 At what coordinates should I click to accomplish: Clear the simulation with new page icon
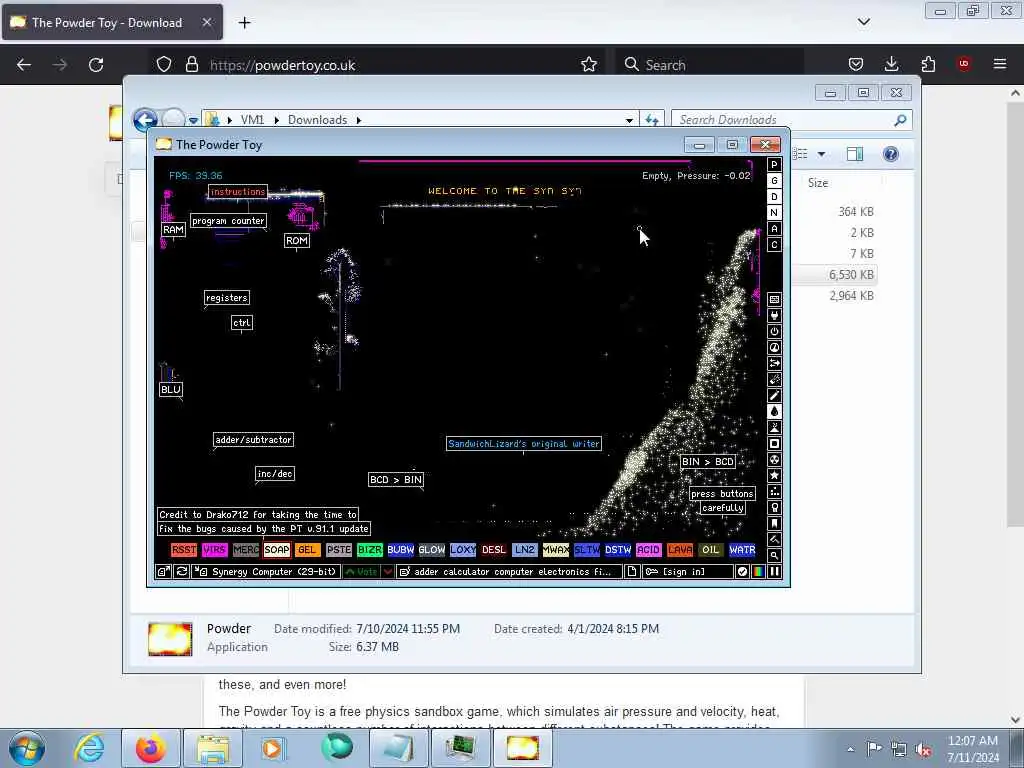coord(632,571)
